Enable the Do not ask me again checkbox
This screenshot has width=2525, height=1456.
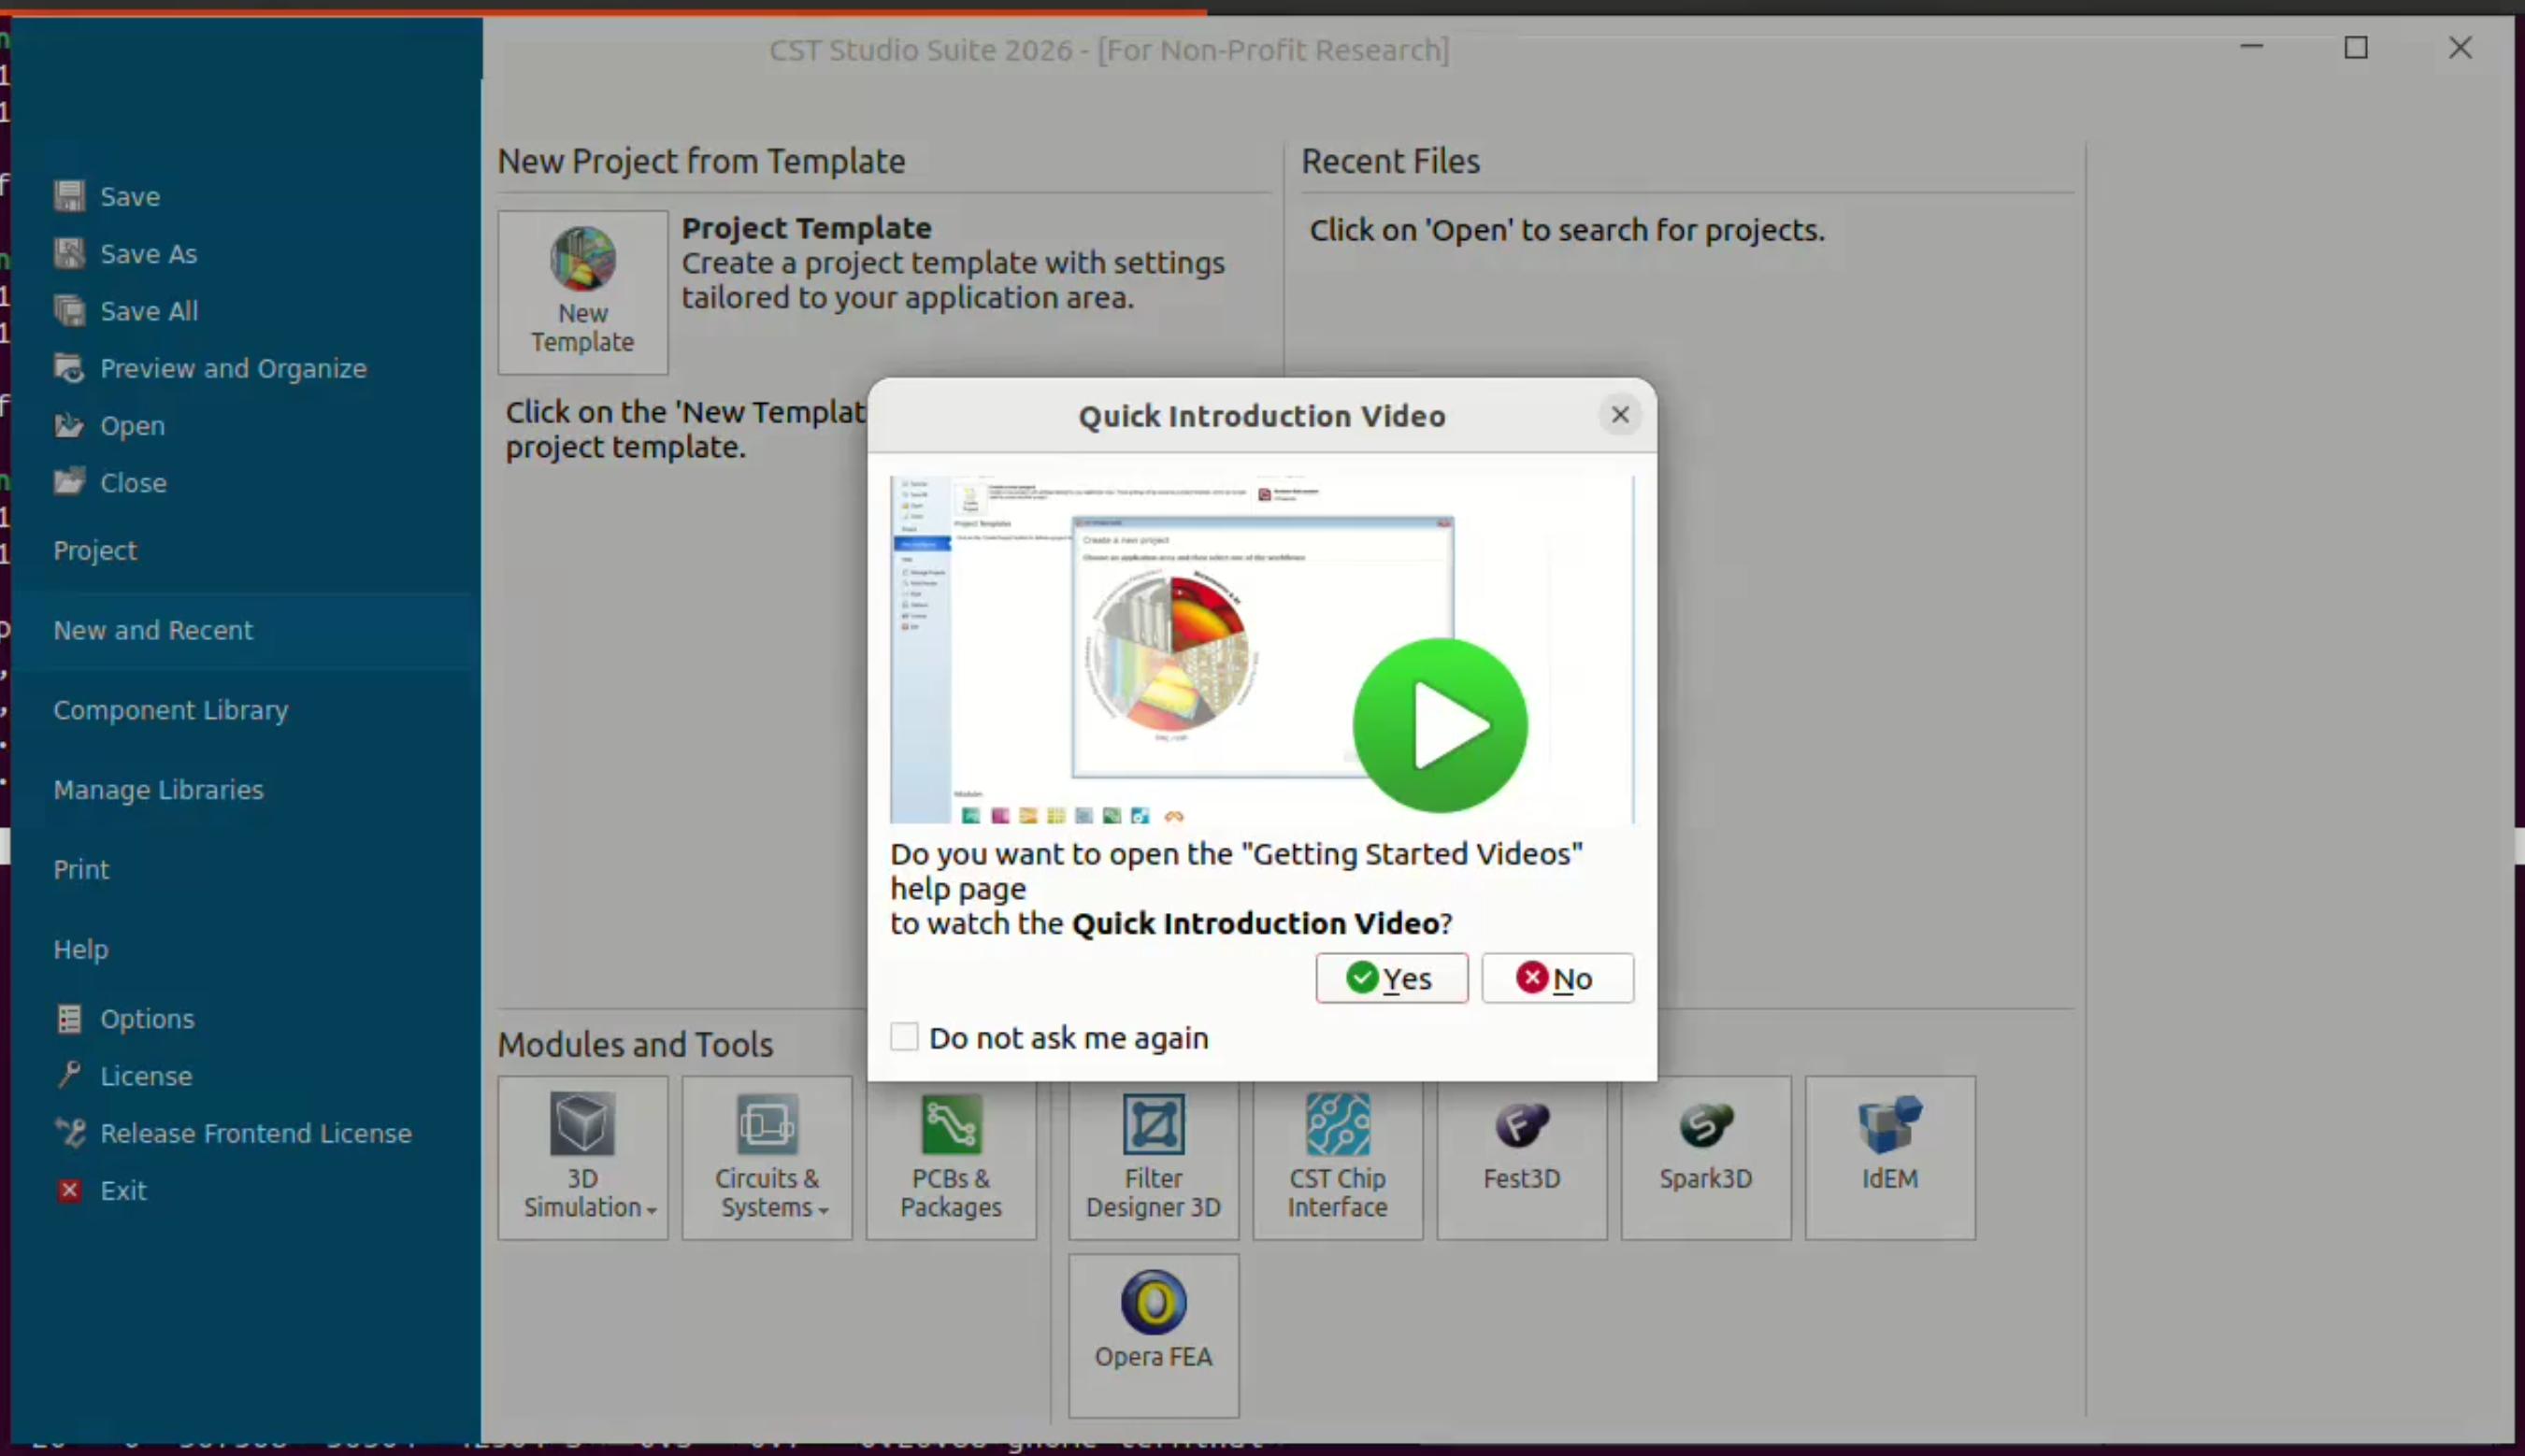coord(904,1037)
